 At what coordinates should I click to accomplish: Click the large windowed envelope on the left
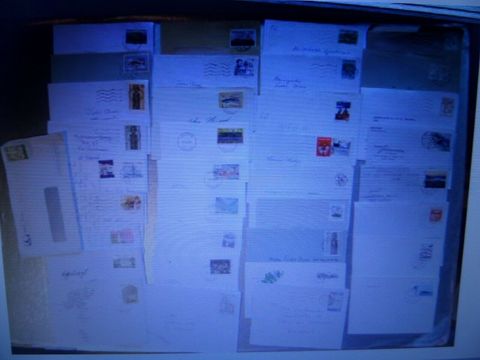42,195
